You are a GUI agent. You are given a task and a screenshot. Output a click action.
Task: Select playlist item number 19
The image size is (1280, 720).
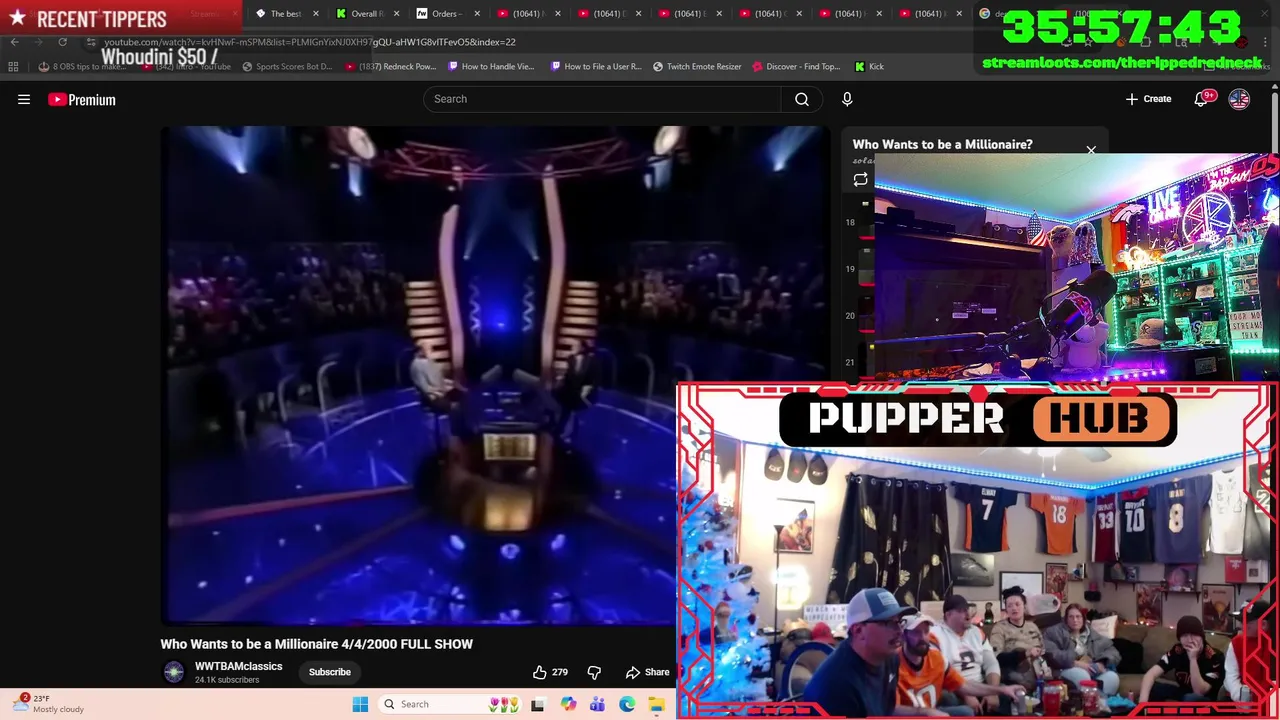(858, 269)
